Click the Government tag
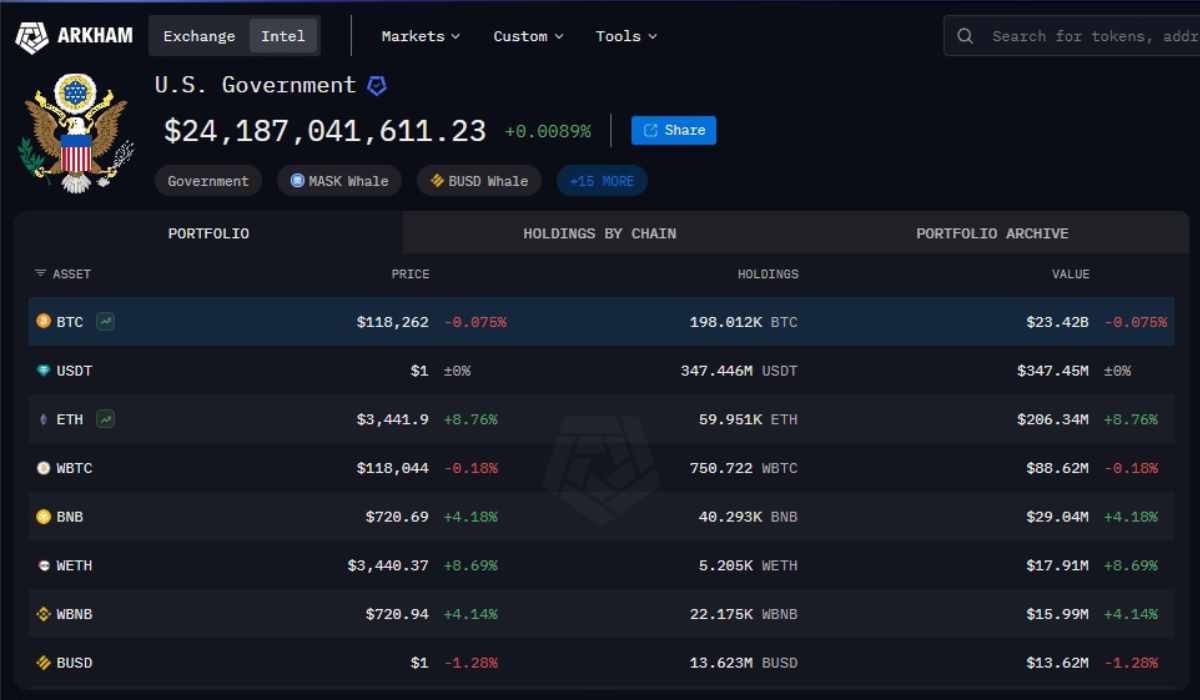1200x700 pixels. (208, 181)
